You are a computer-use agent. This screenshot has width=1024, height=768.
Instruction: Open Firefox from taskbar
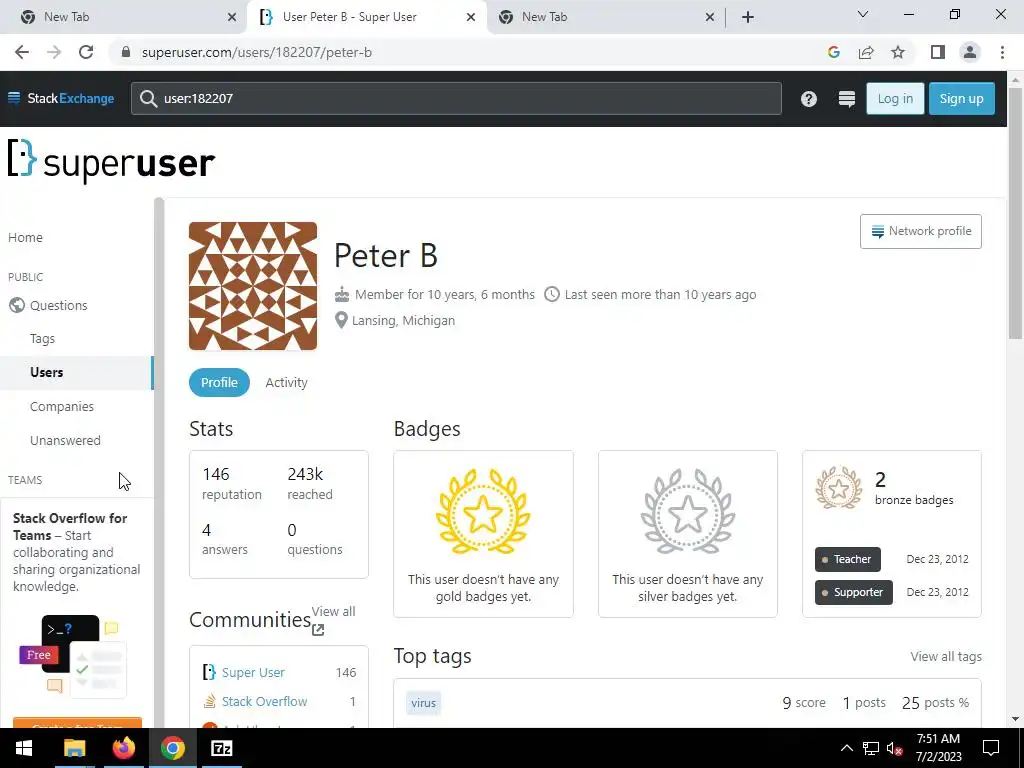123,748
